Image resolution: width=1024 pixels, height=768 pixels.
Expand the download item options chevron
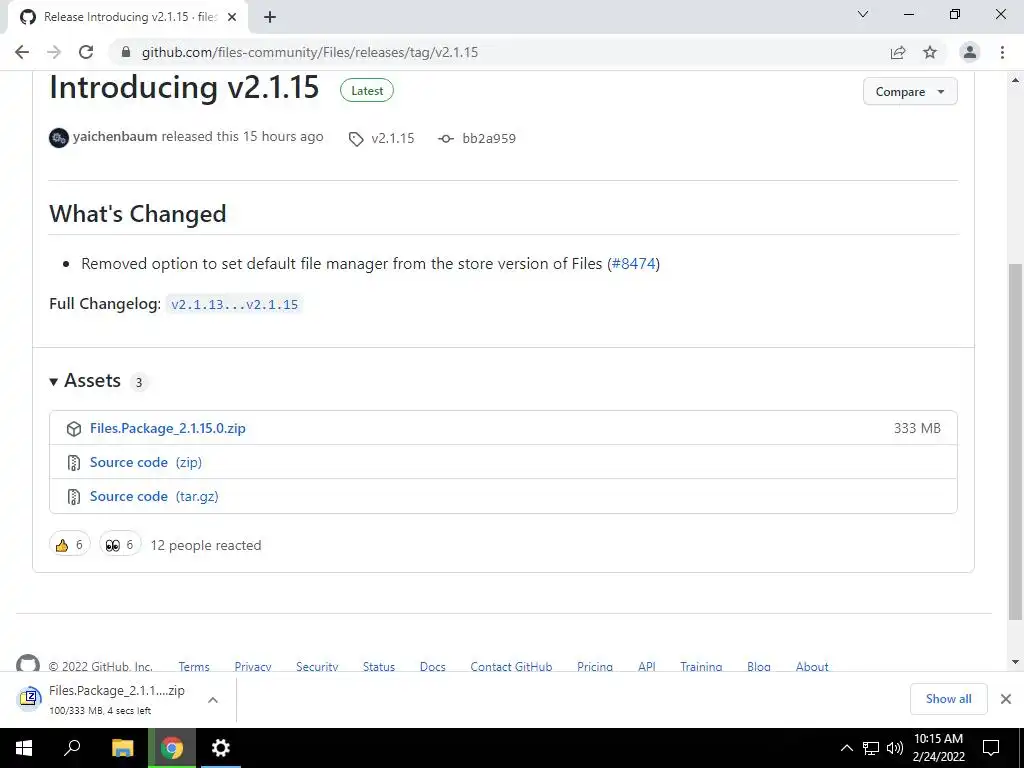[212, 699]
